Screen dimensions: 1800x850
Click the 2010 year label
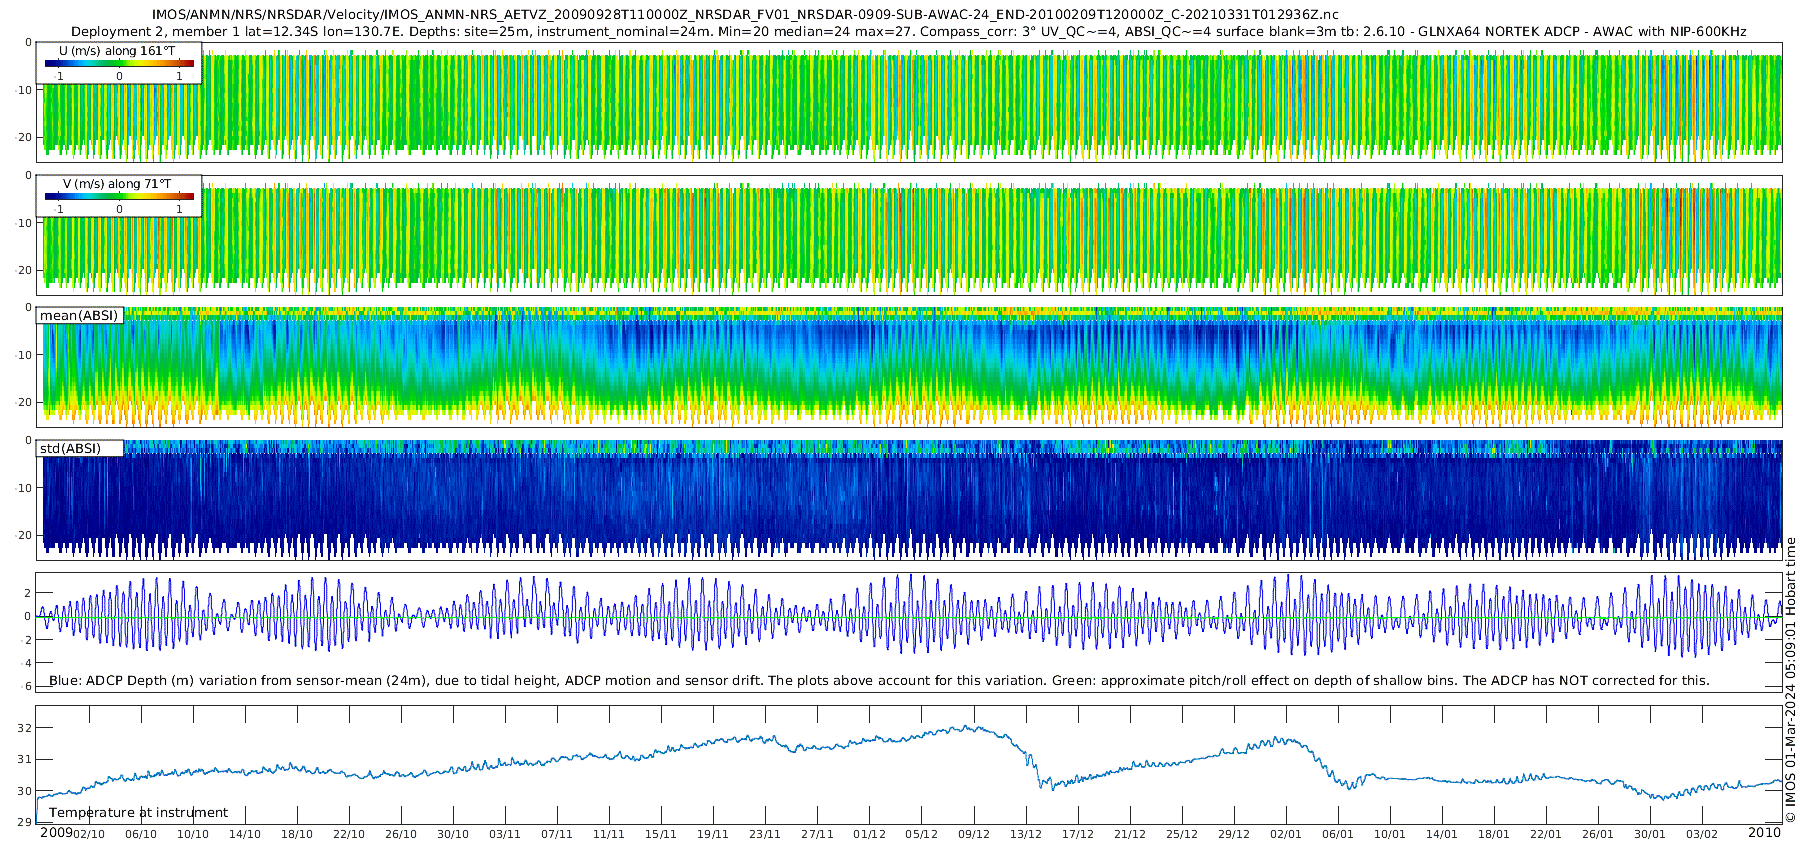click(1764, 832)
